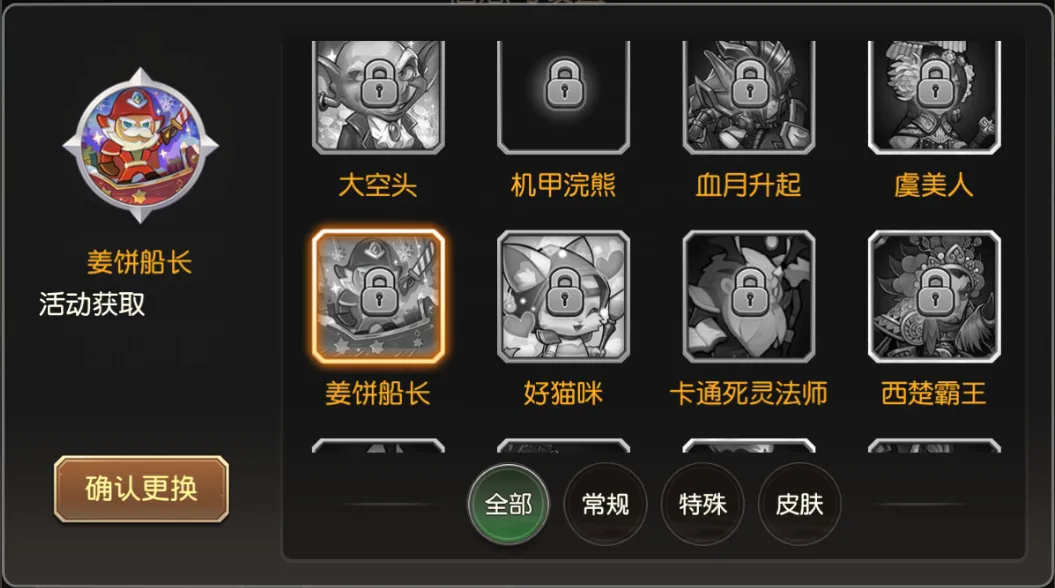Choose the 血月升起 avatar icon

pyautogui.click(x=749, y=98)
